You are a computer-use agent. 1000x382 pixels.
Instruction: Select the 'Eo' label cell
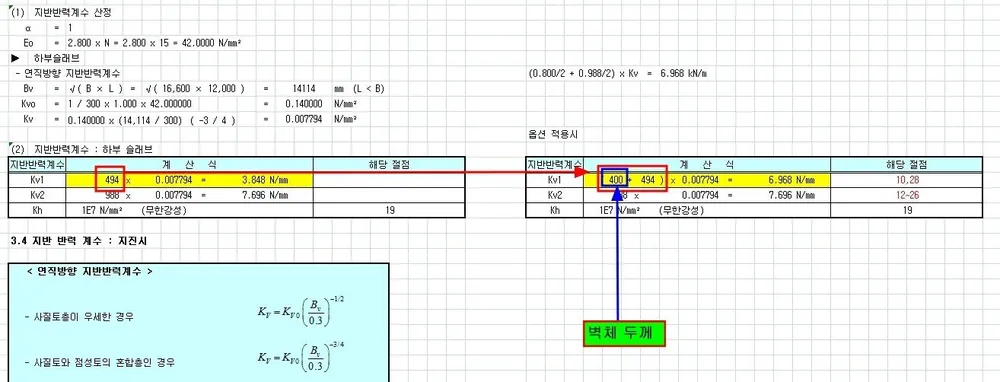coord(28,43)
